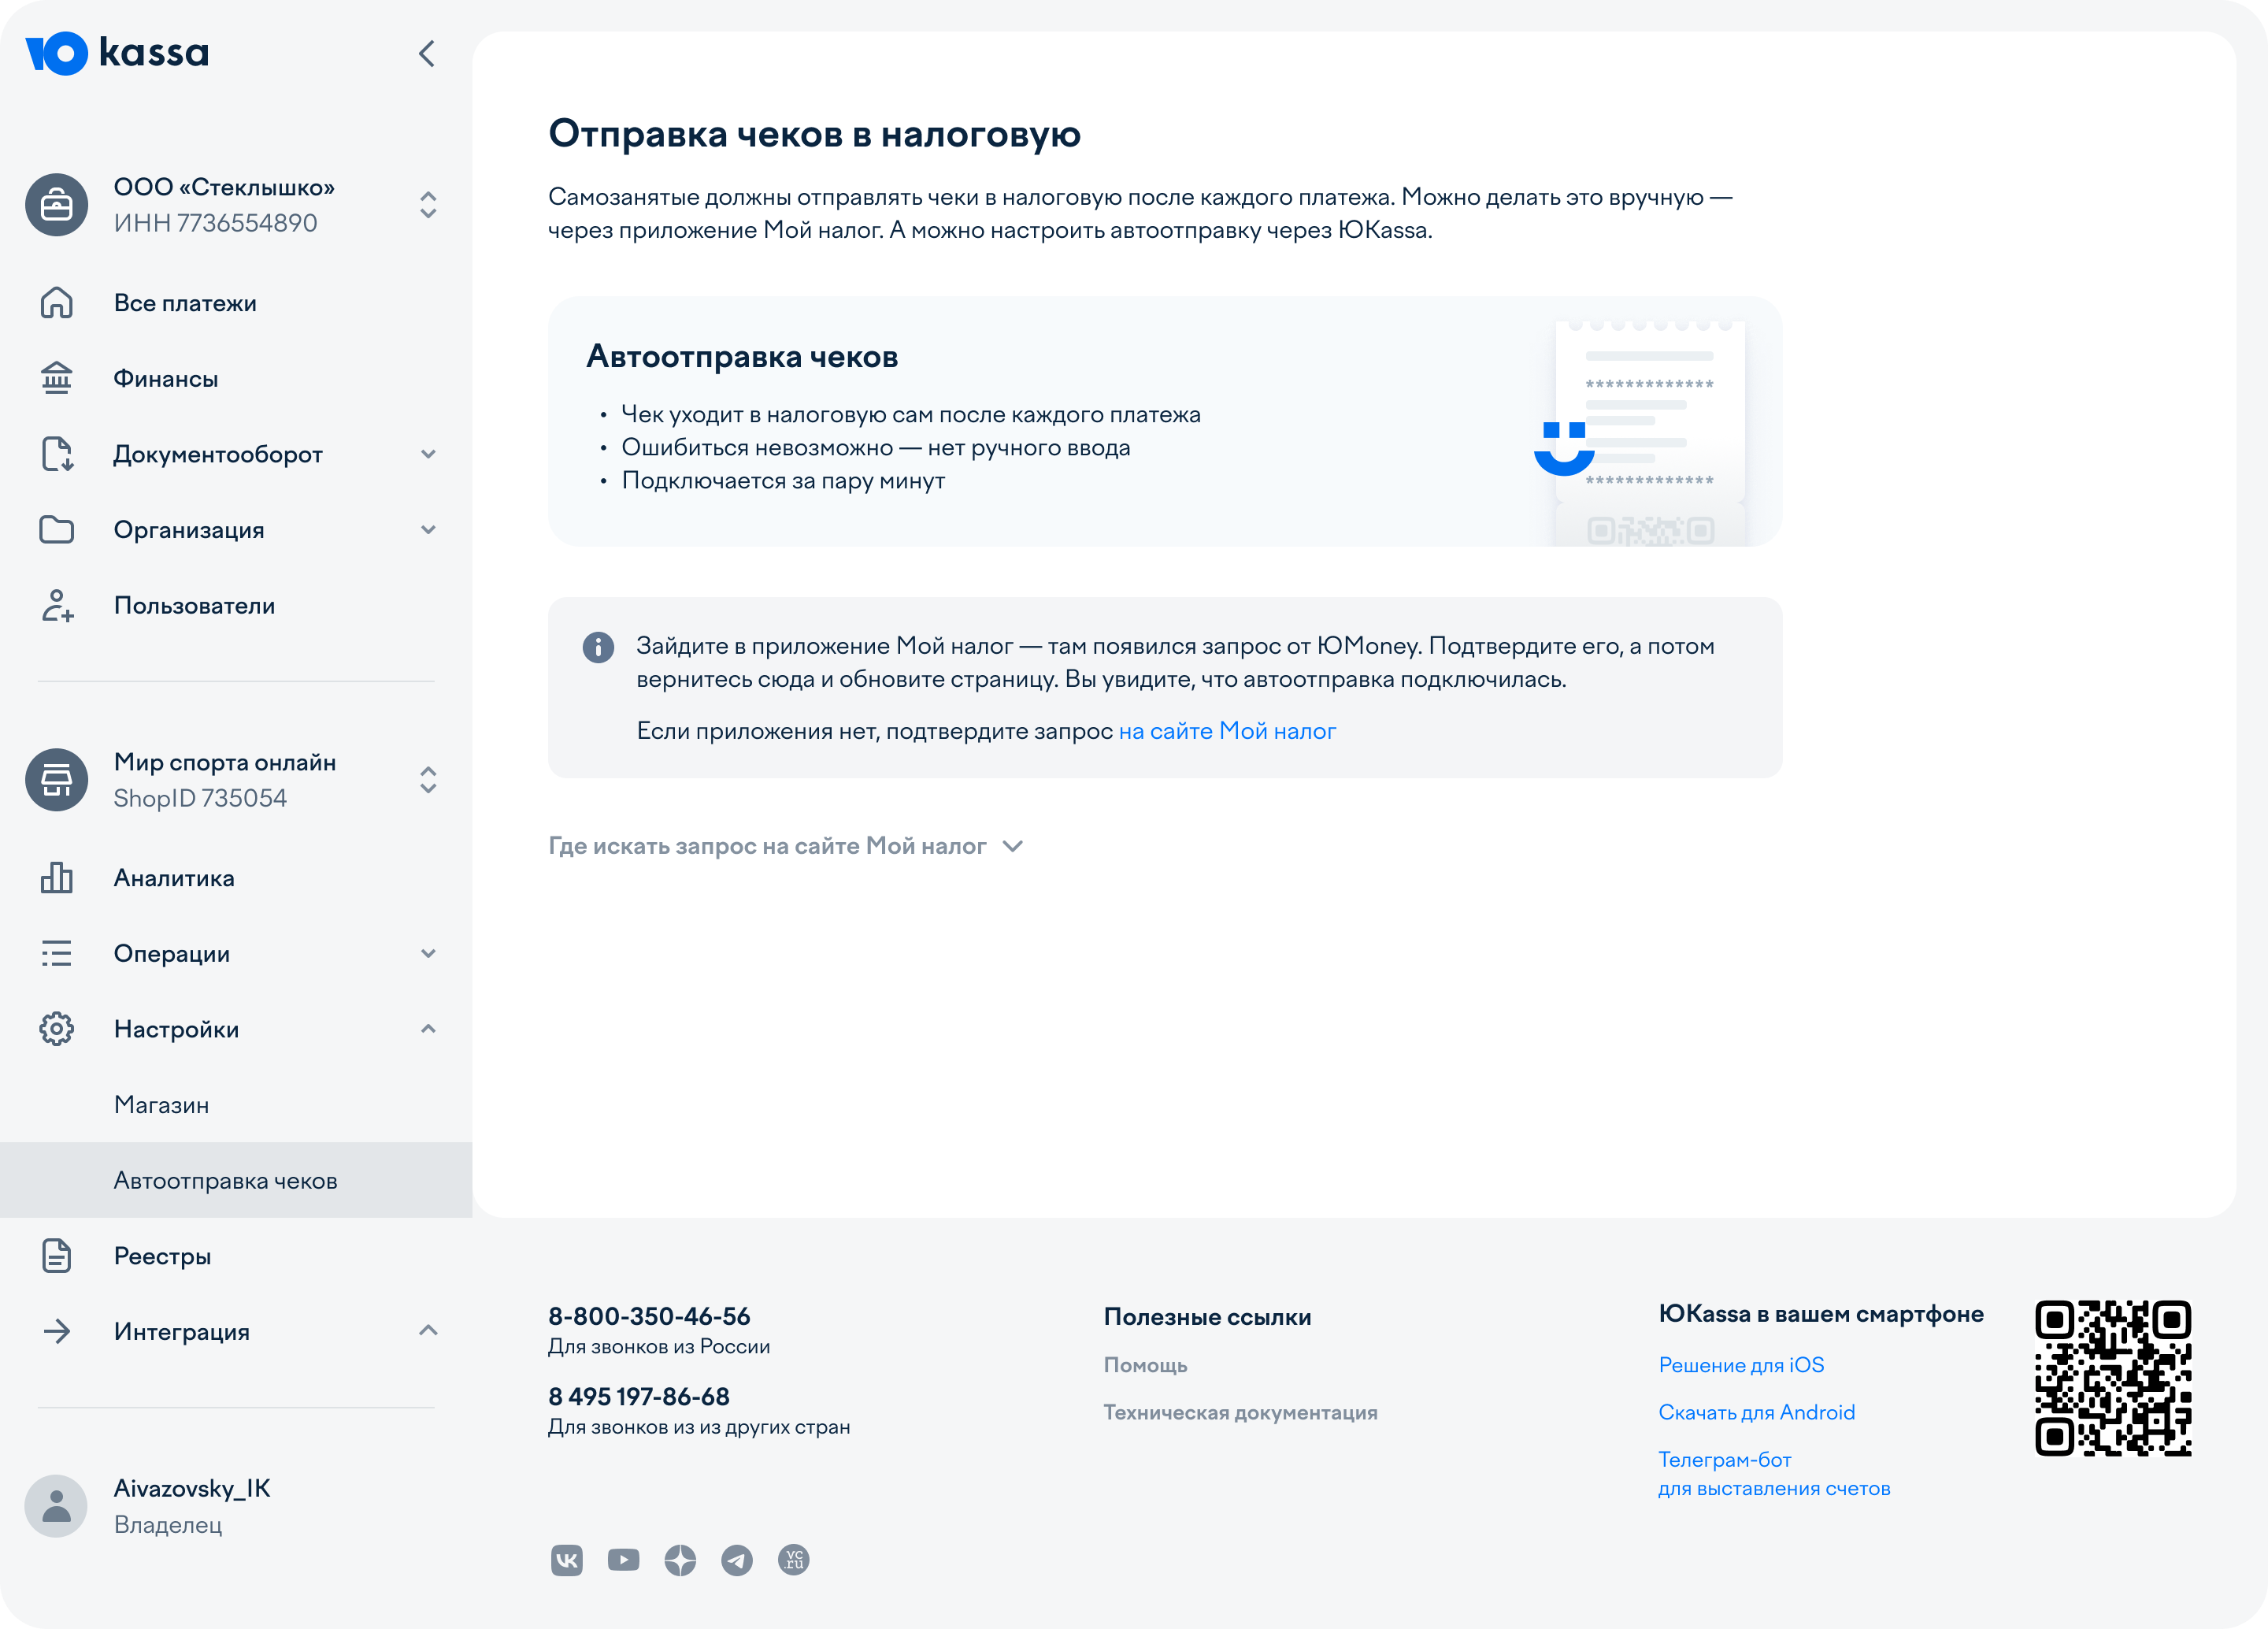Open the Telegram icon in the footer

[x=737, y=1560]
